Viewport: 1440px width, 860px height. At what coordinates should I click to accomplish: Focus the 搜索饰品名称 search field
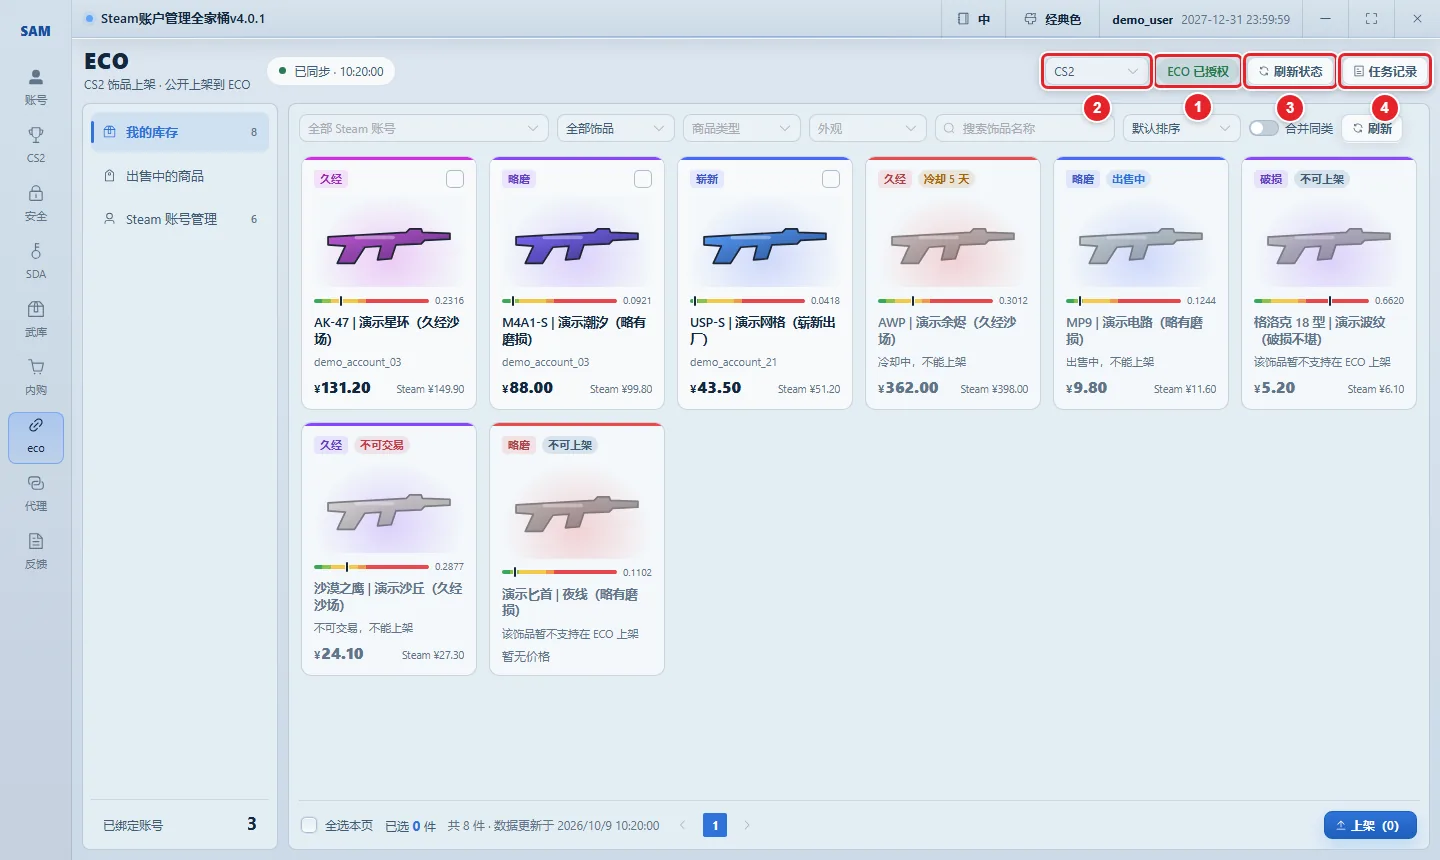pyautogui.click(x=1025, y=128)
